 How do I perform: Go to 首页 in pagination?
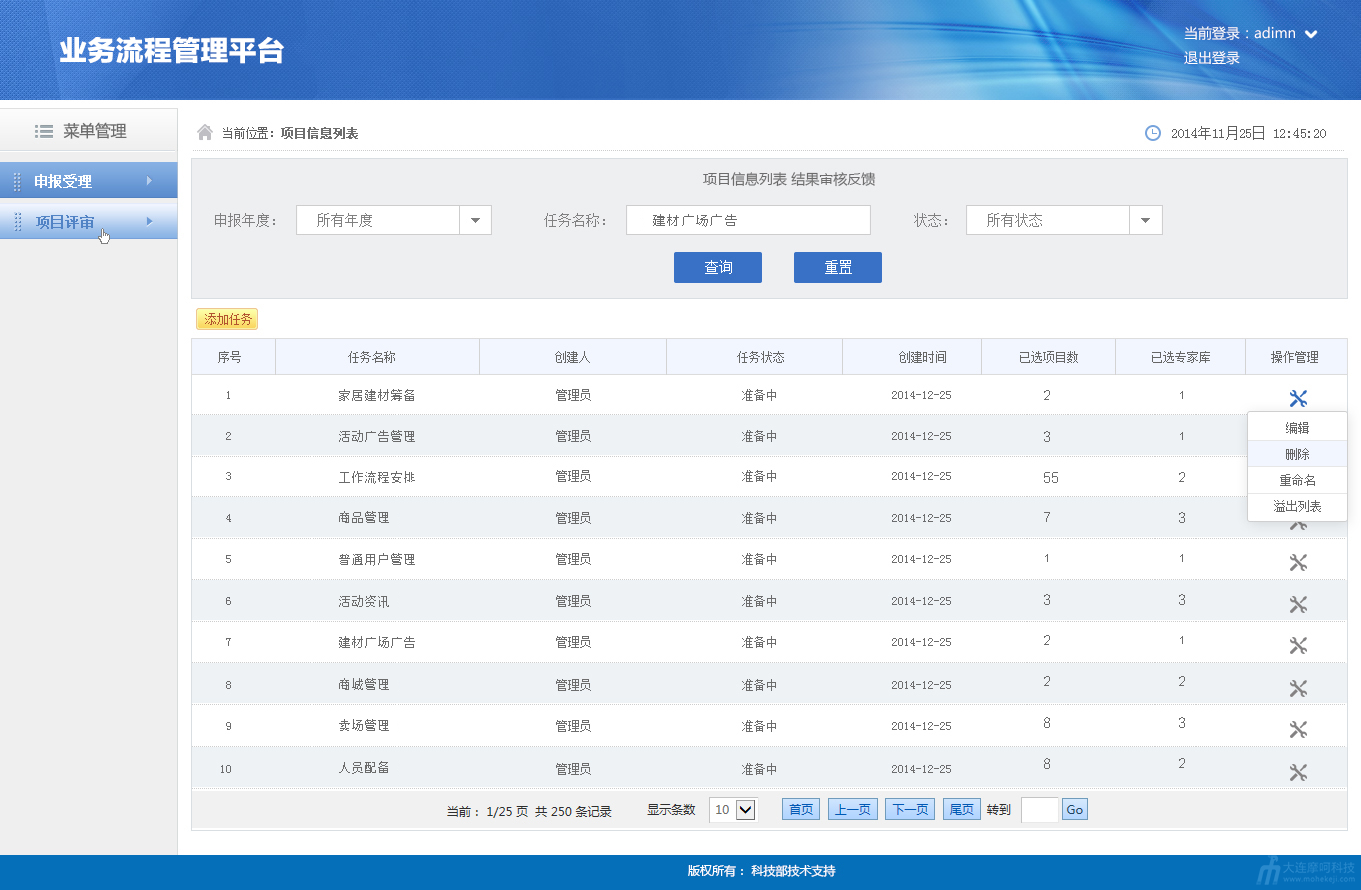pos(801,810)
